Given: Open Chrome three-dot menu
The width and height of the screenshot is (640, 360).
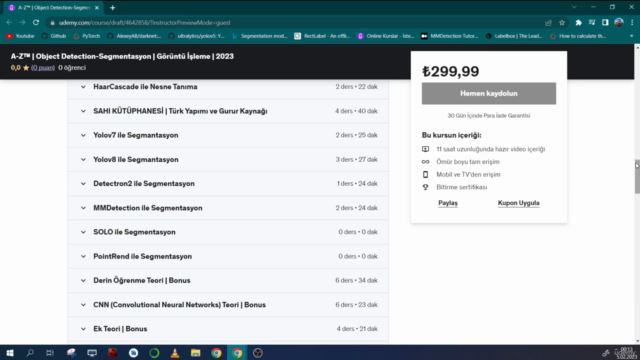Looking at the screenshot, I should point(632,23).
